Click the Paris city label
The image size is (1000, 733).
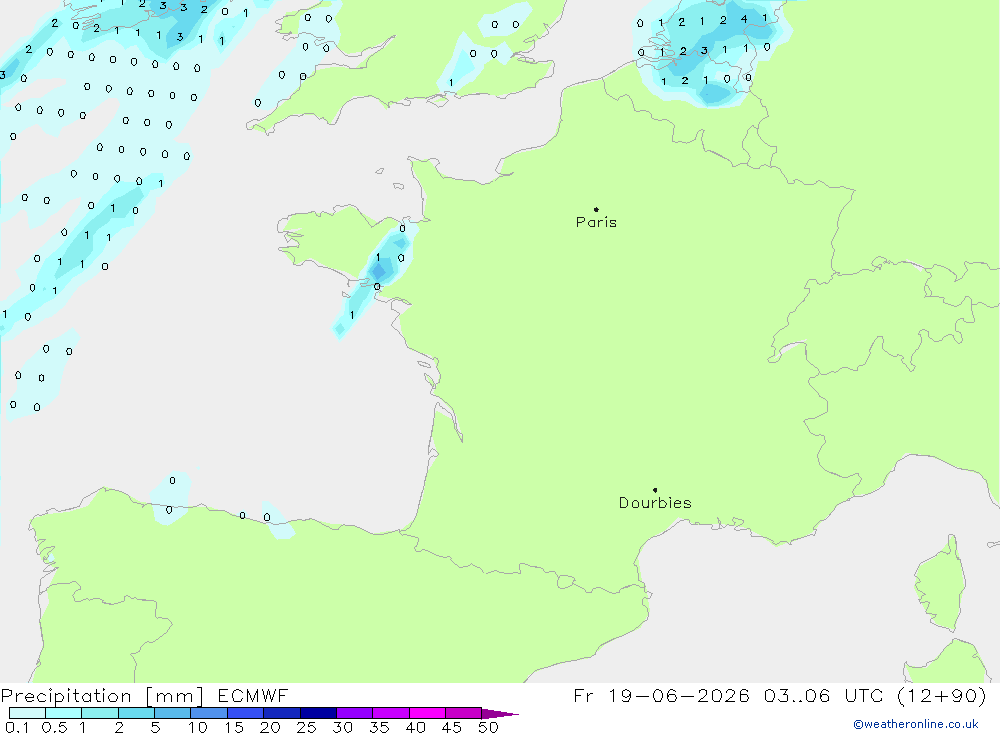click(596, 222)
